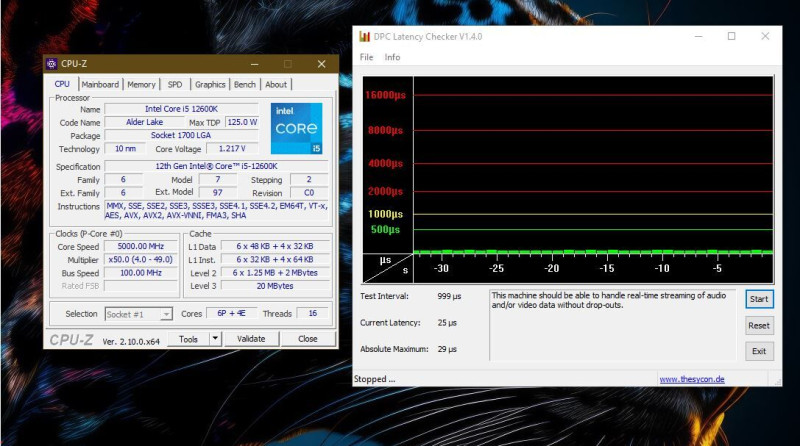Click the Stopped status bar text
The height and width of the screenshot is (446, 800).
click(x=374, y=379)
